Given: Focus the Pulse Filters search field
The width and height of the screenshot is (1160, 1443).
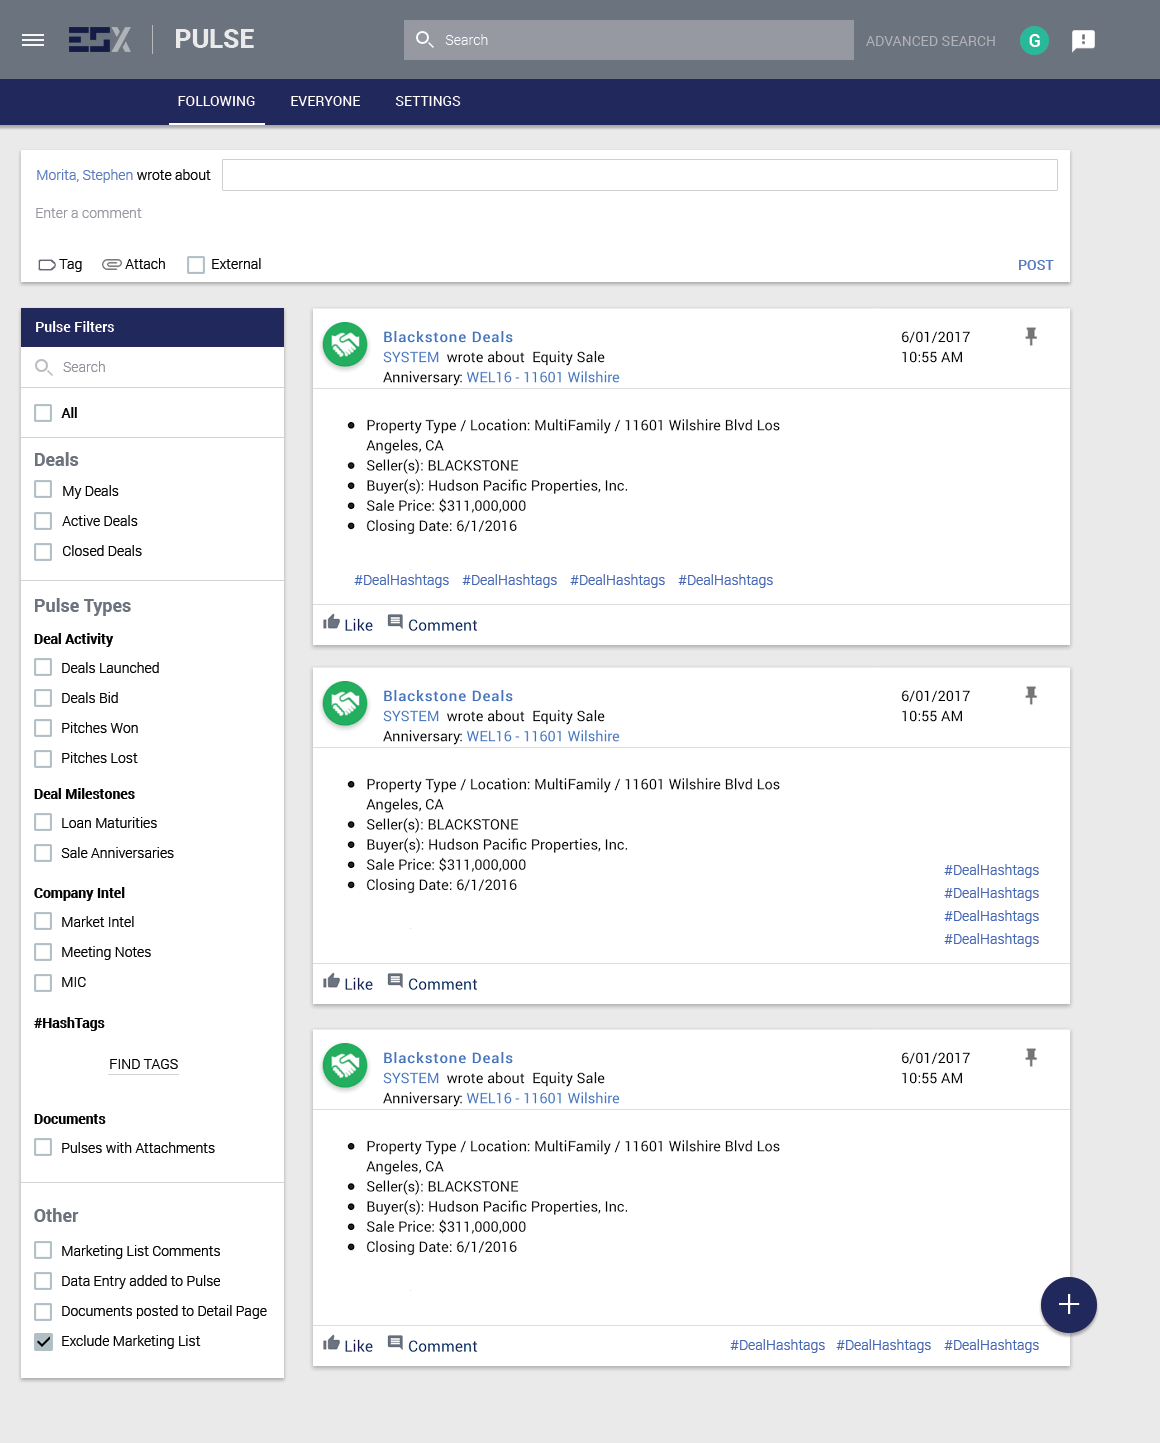Looking at the screenshot, I should 152,367.
